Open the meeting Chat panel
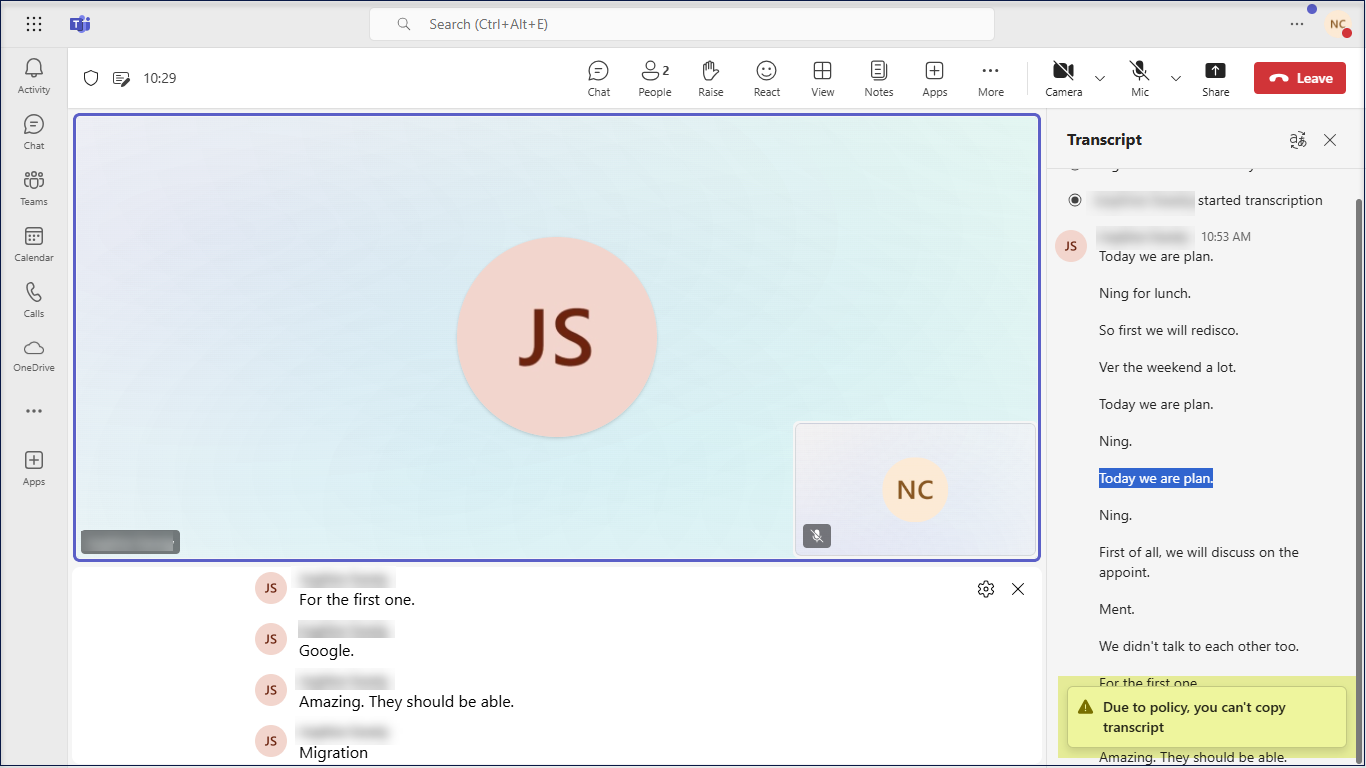Image resolution: width=1366 pixels, height=768 pixels. click(598, 78)
